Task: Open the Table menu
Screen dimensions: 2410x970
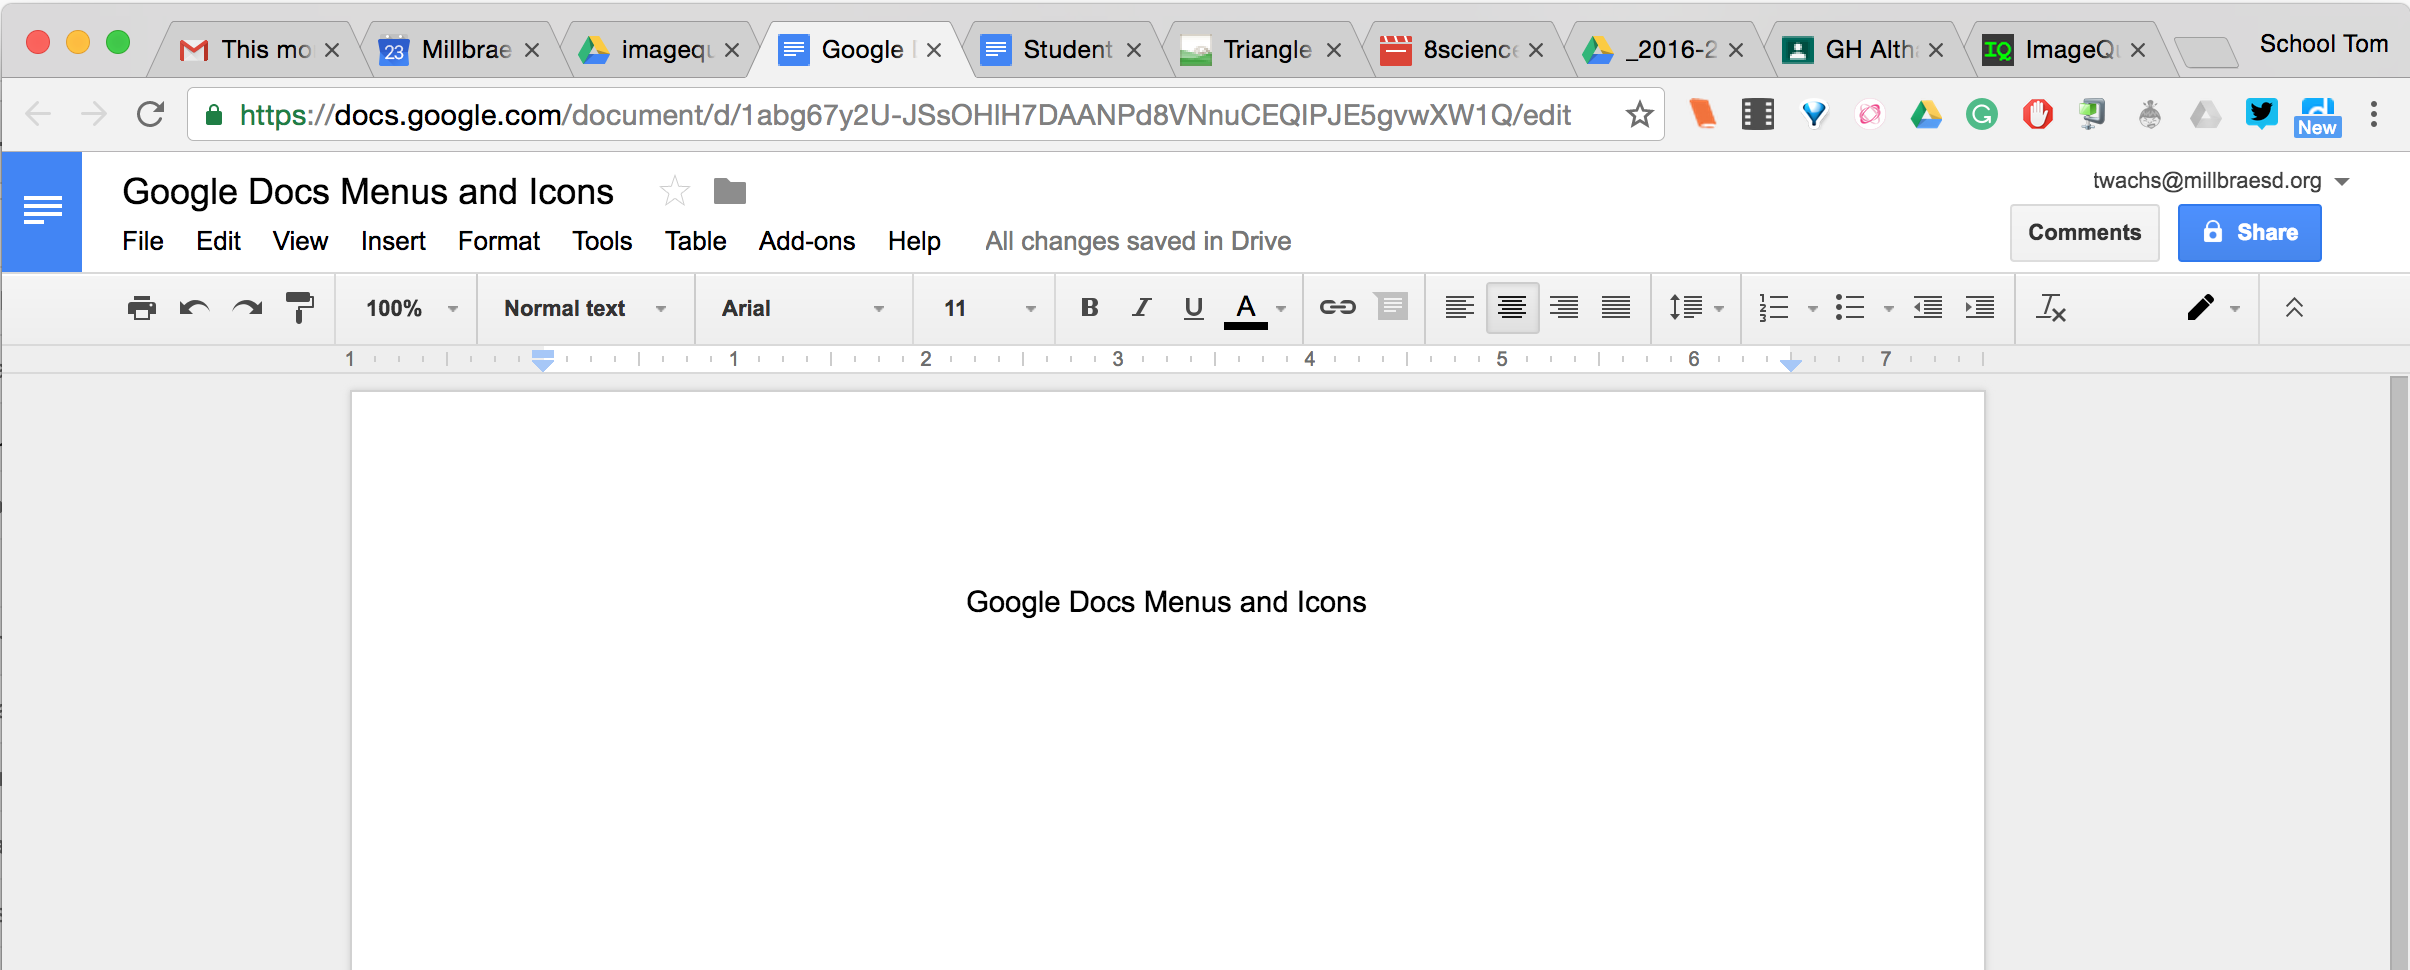Action: pyautogui.click(x=695, y=241)
